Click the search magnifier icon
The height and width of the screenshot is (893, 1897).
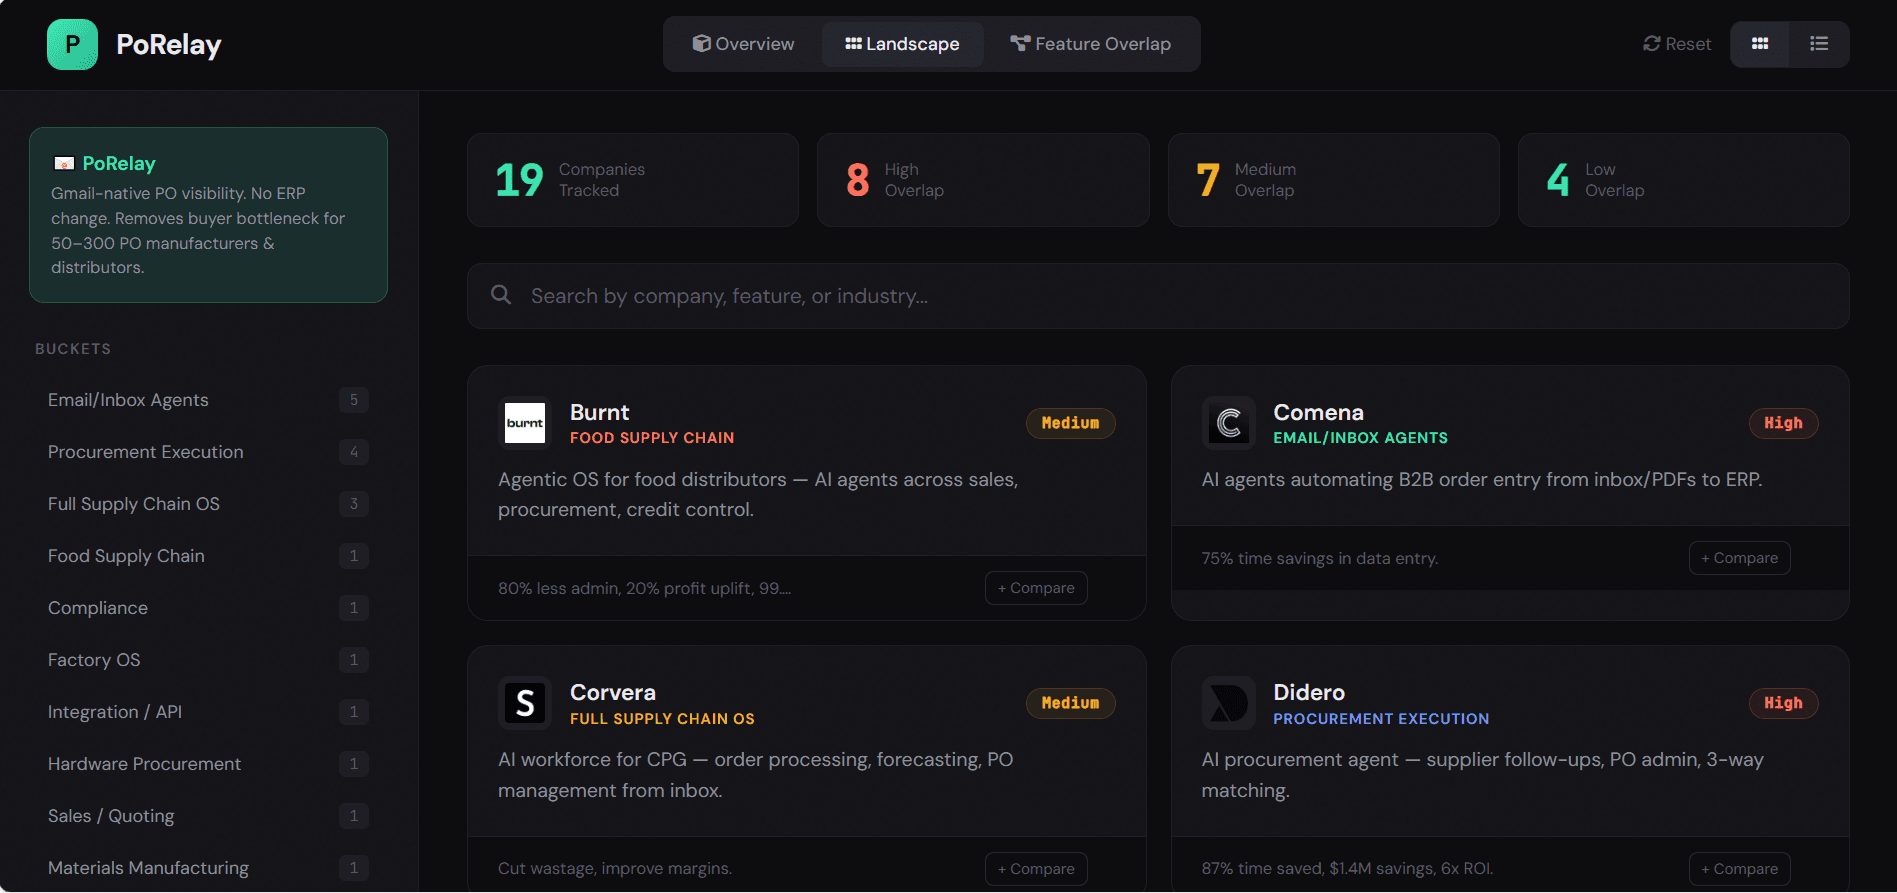[x=501, y=295]
